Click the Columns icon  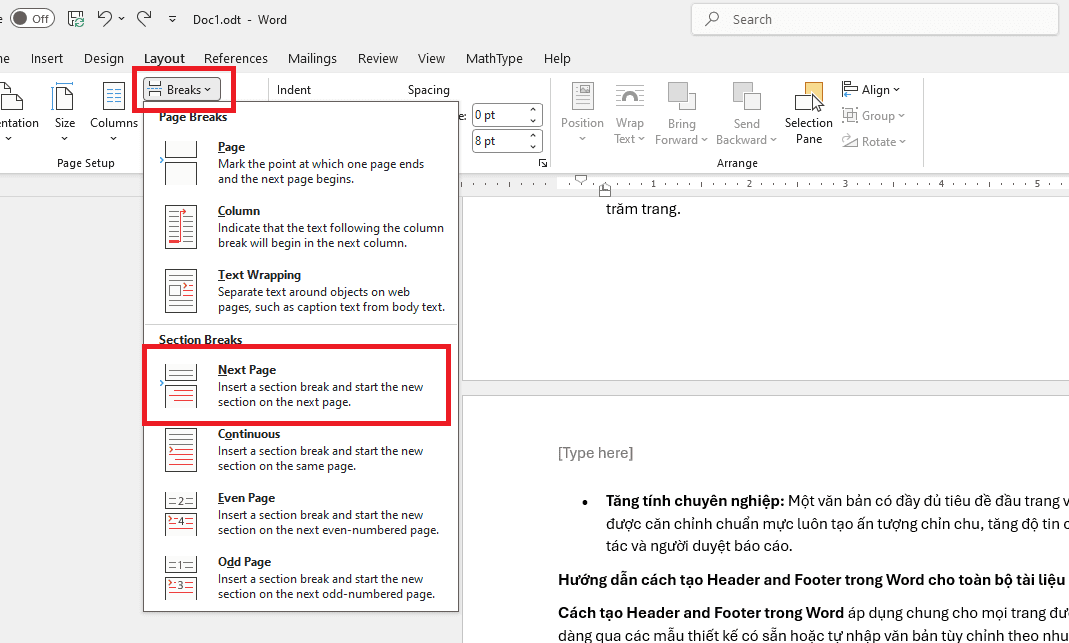(114, 97)
